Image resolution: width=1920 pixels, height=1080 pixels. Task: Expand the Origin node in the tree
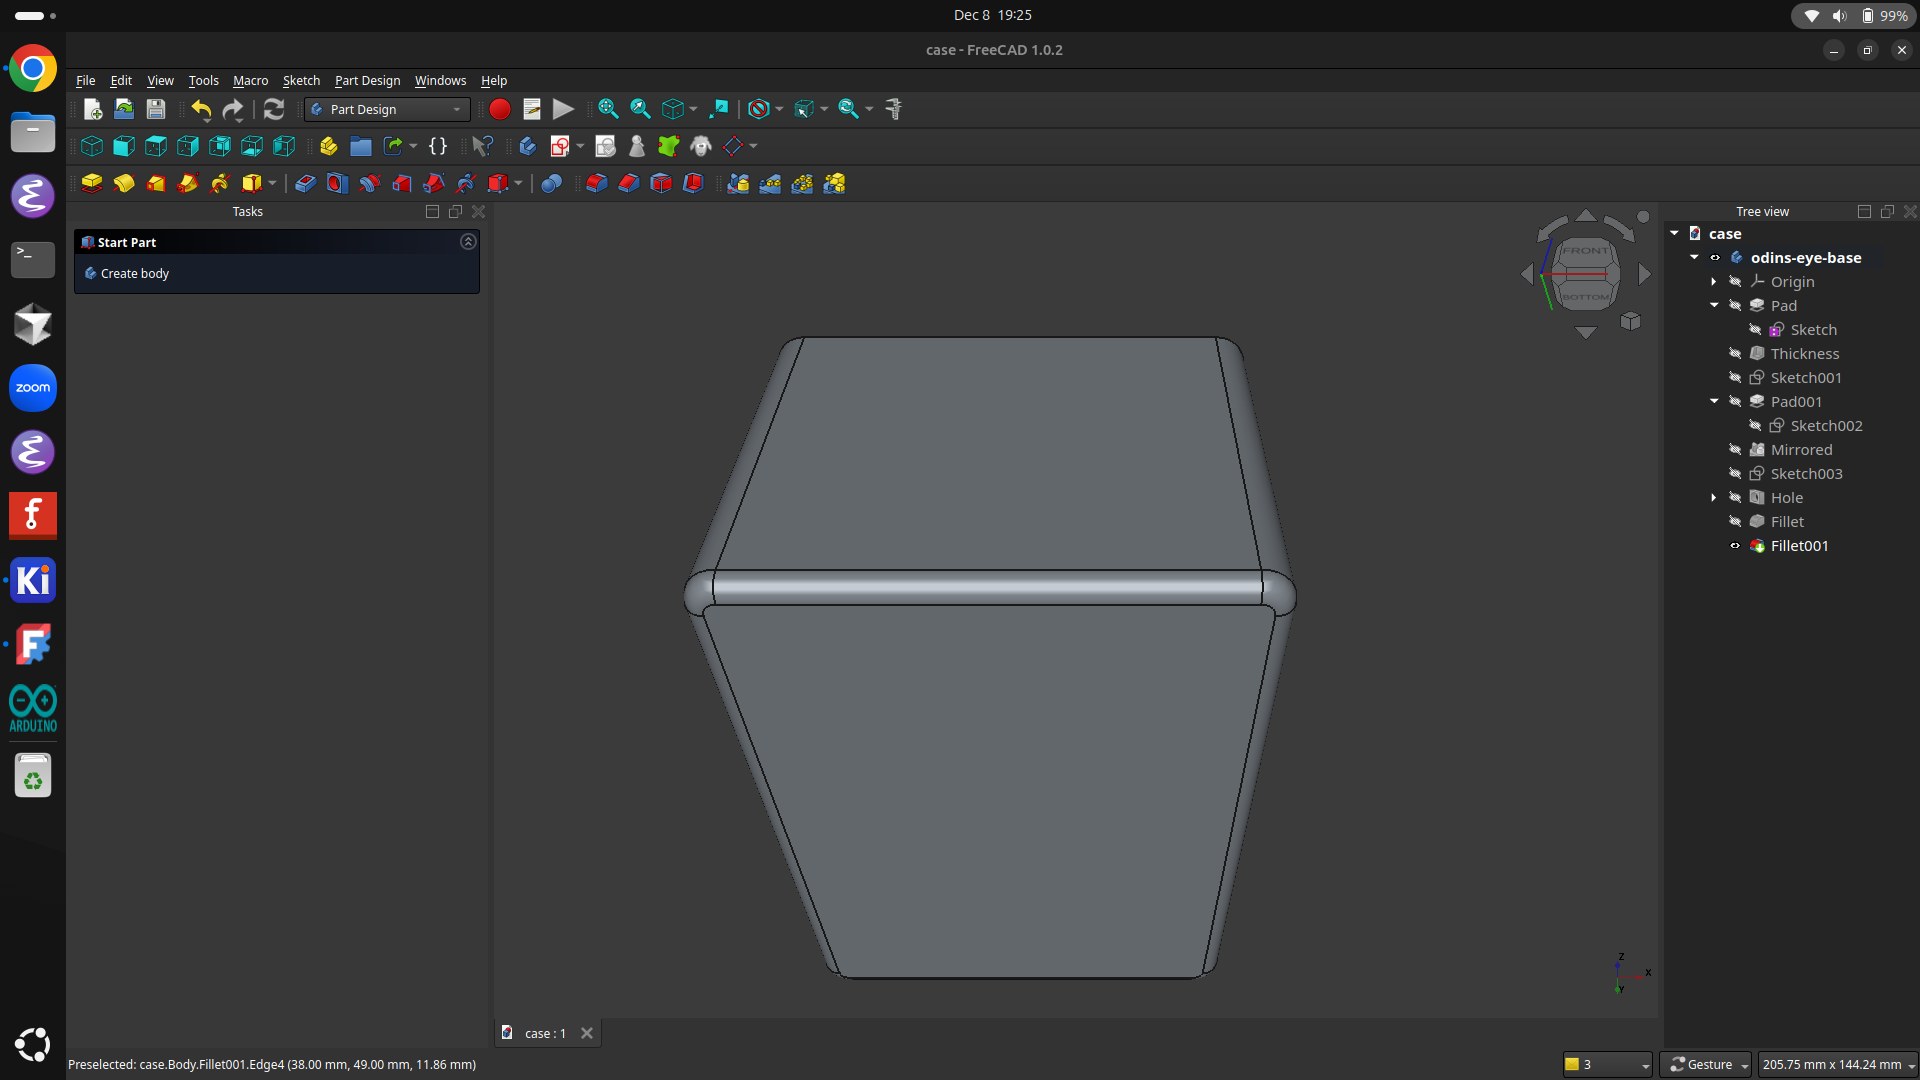(1713, 281)
